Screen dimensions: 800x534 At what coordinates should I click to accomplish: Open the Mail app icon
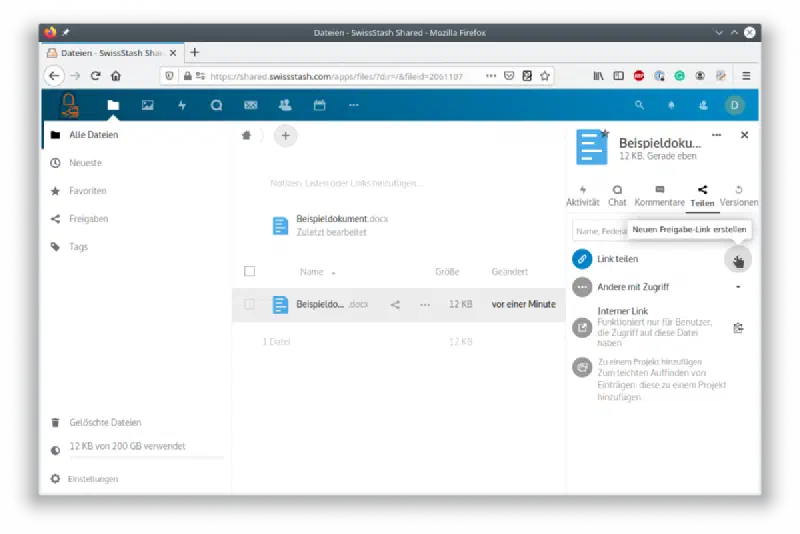point(251,105)
